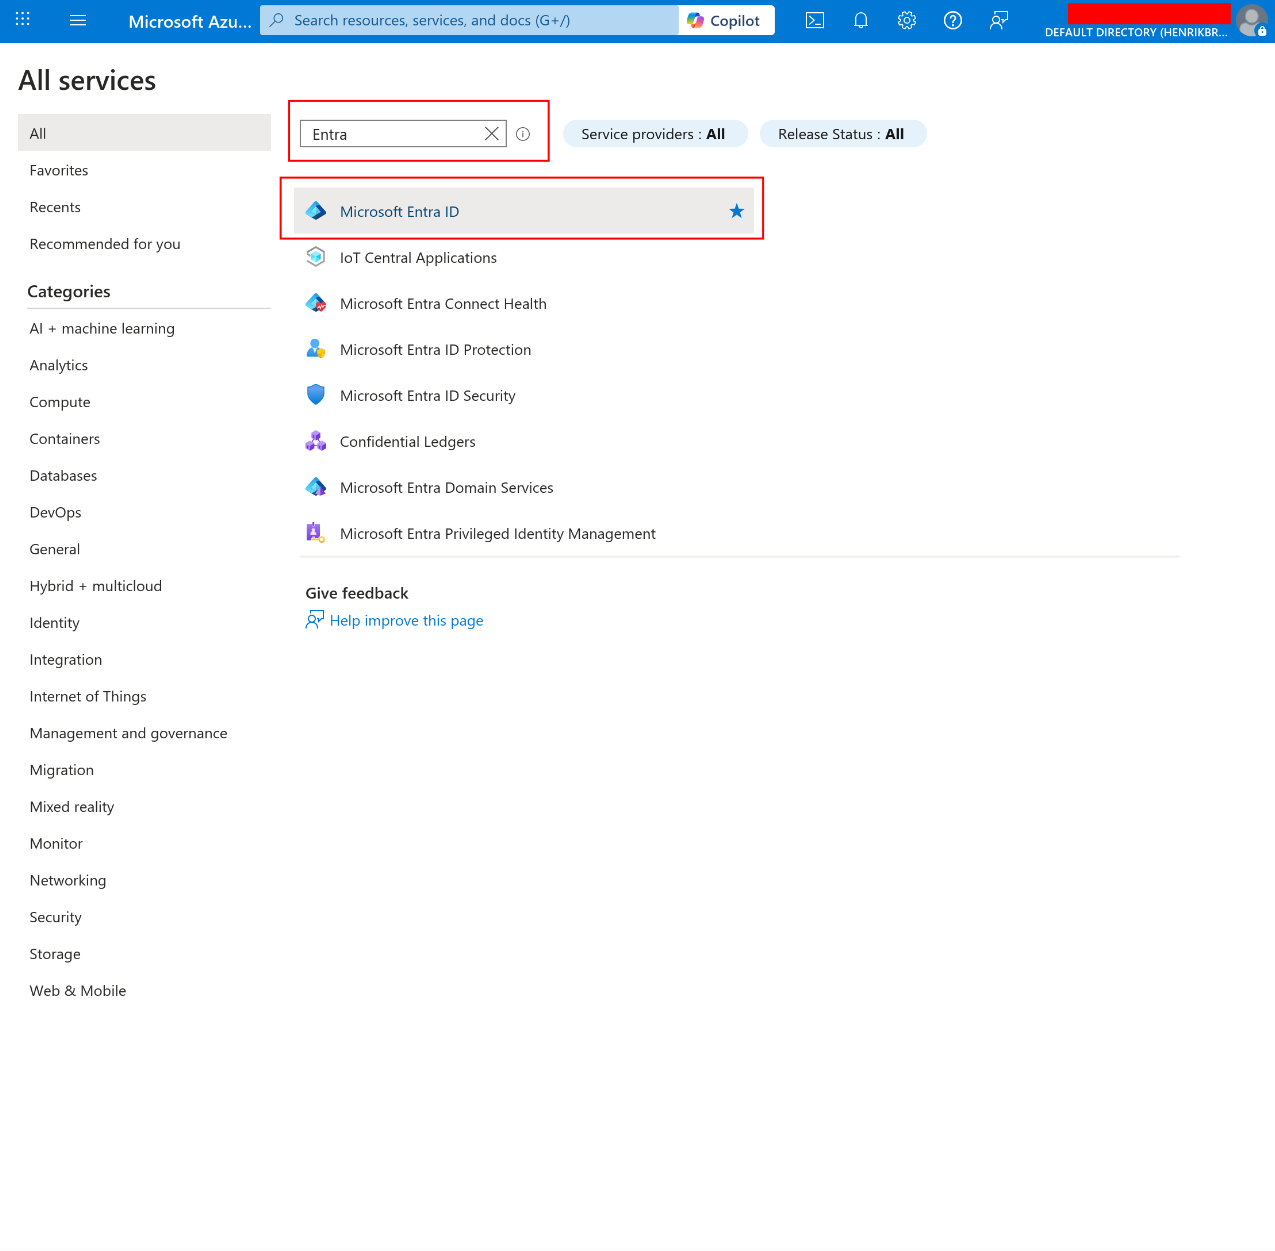Open the Cloud Shell terminal
The width and height of the screenshot is (1275, 1251).
814,20
